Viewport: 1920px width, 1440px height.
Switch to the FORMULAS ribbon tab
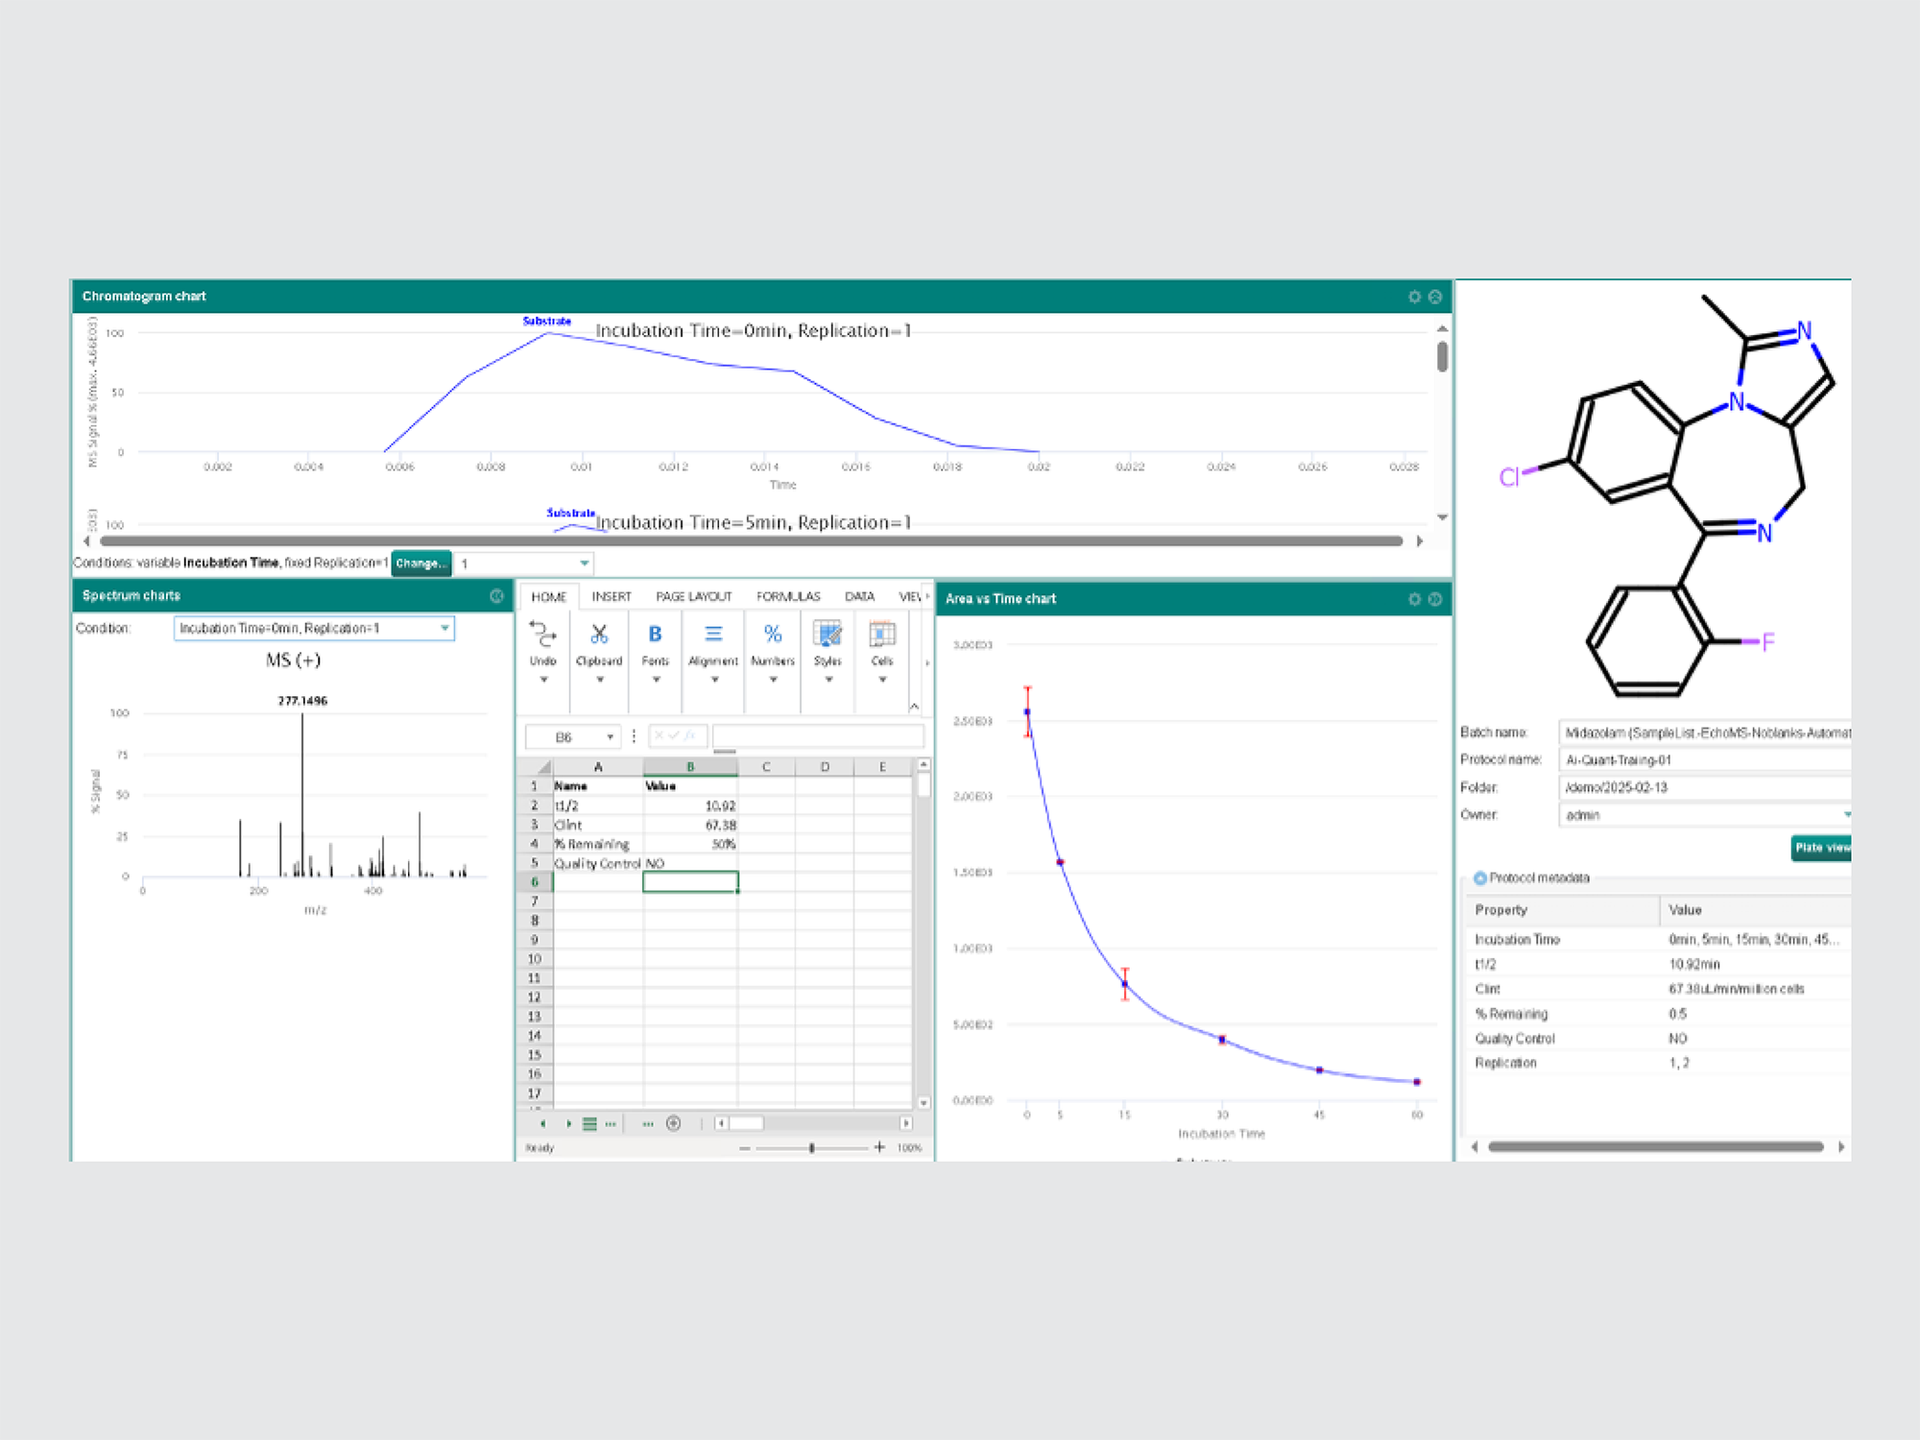[x=788, y=596]
